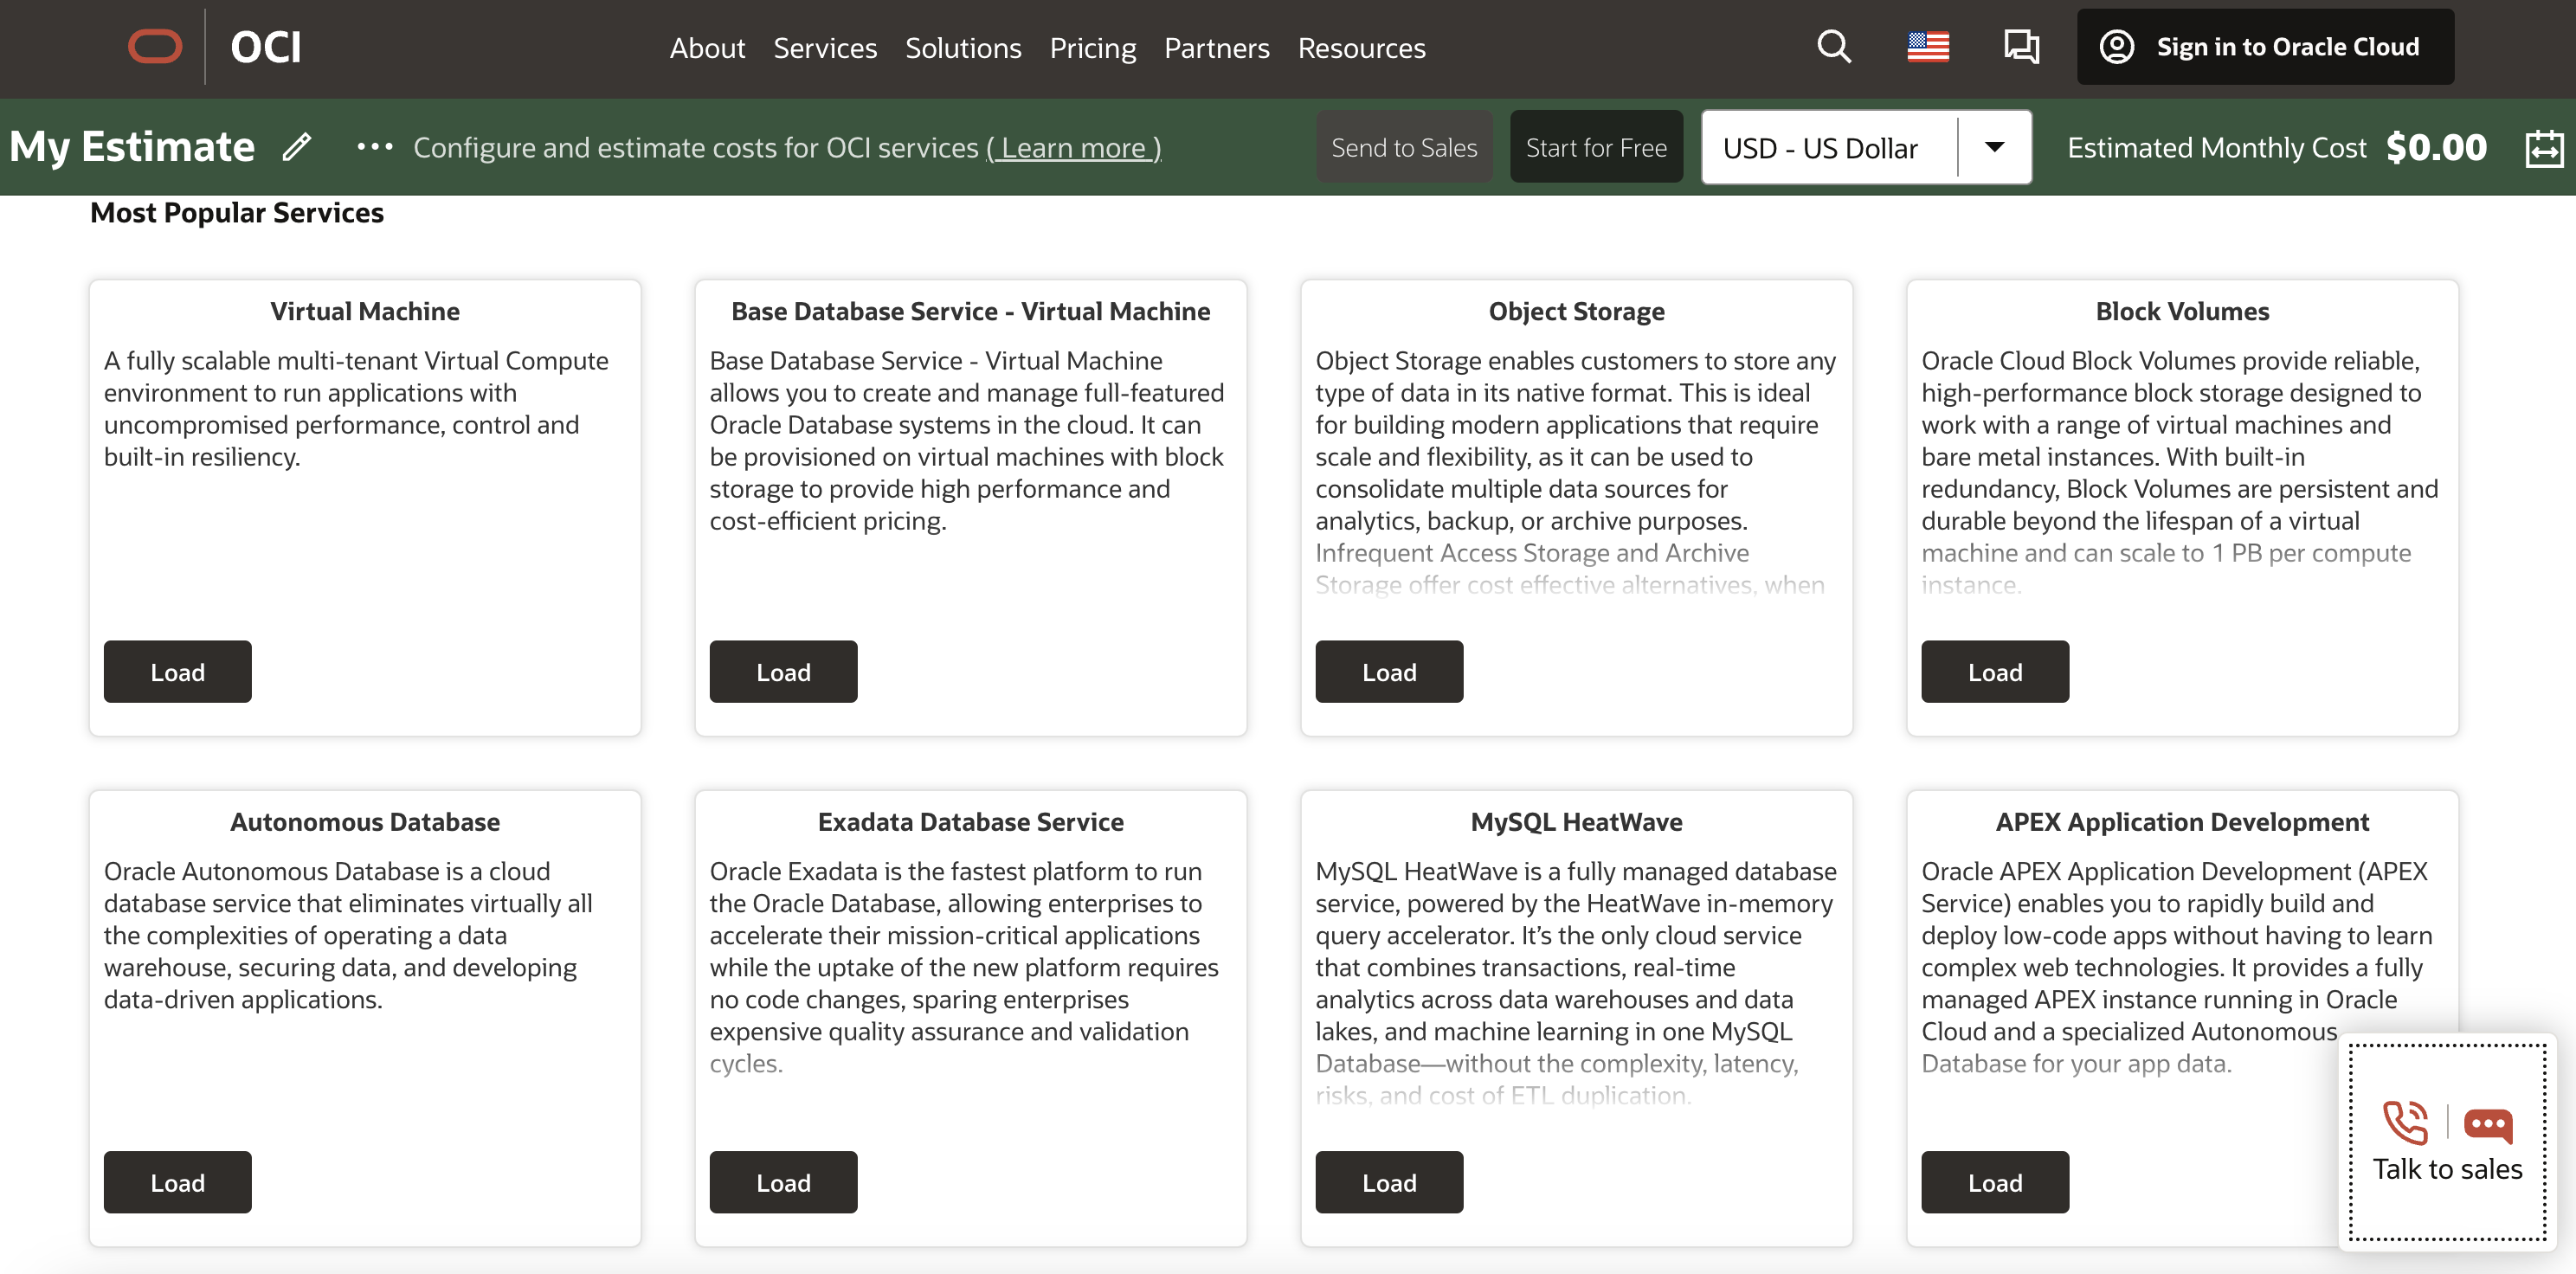2576x1274 pixels.
Task: Load the Autonomous Database service
Action: pyautogui.click(x=177, y=1182)
